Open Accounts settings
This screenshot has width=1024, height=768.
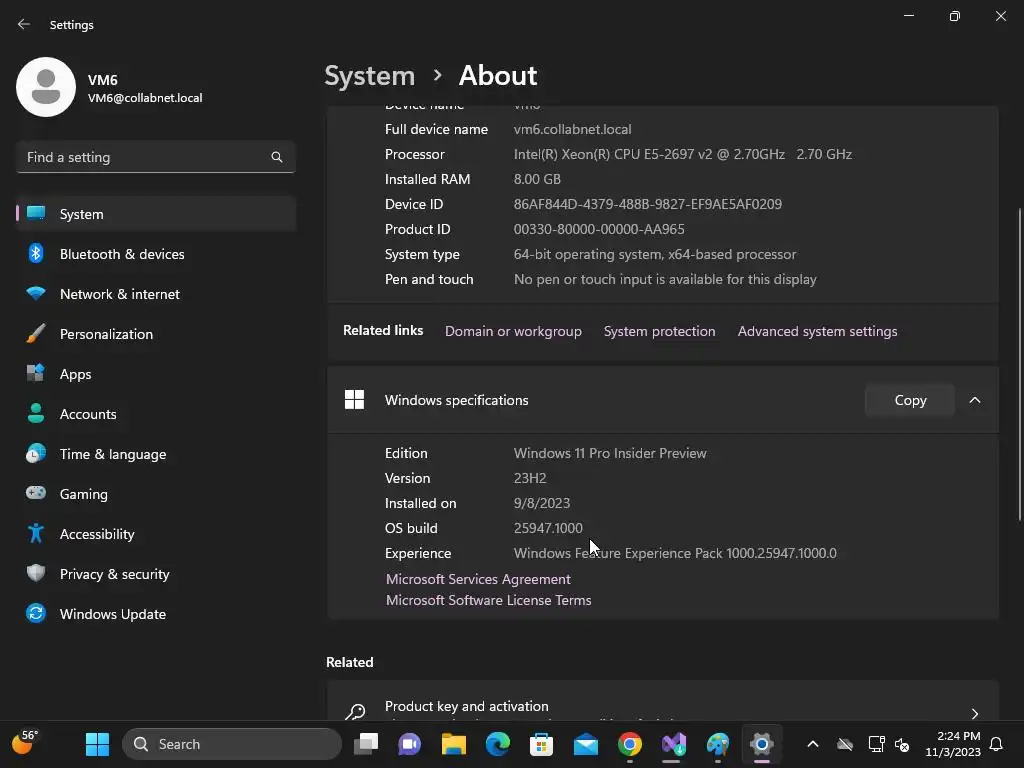coord(155,414)
